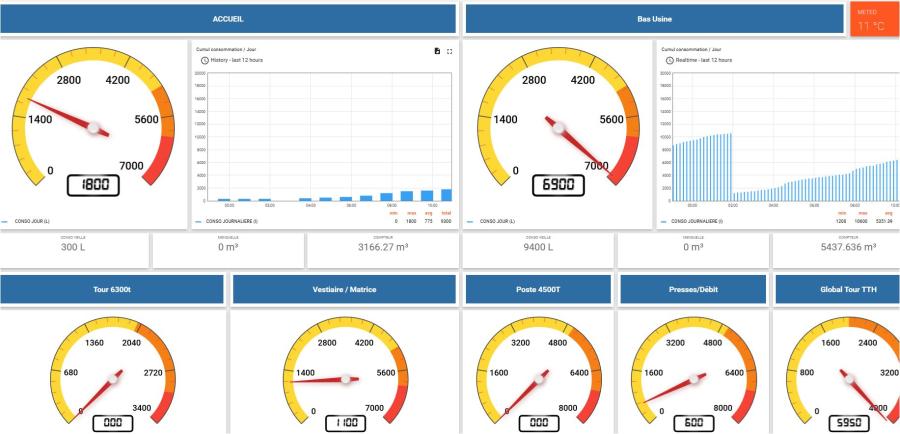Open the Bas Usine section header
The height and width of the screenshot is (434, 900).
(x=654, y=19)
